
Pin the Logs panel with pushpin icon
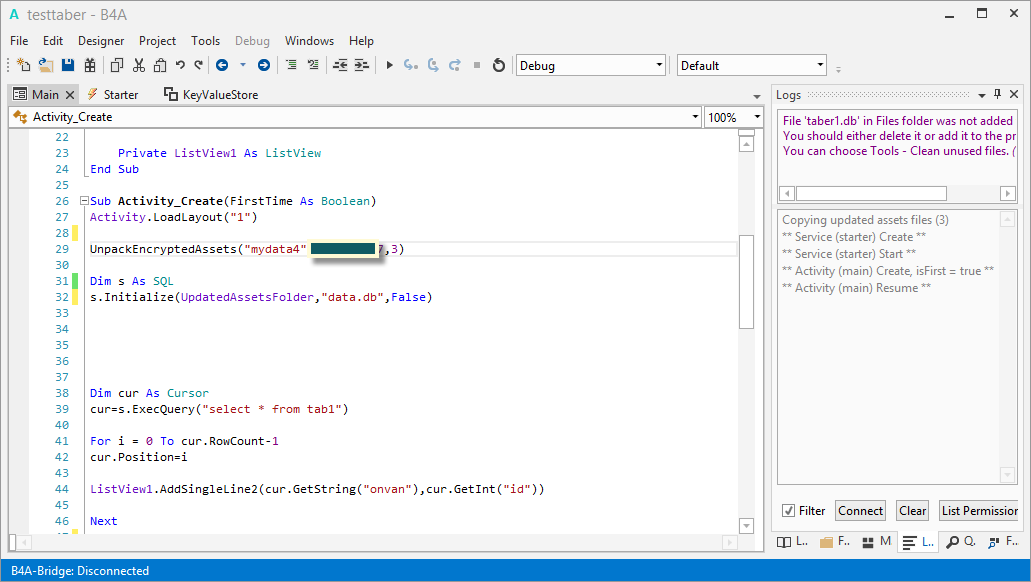click(x=997, y=94)
